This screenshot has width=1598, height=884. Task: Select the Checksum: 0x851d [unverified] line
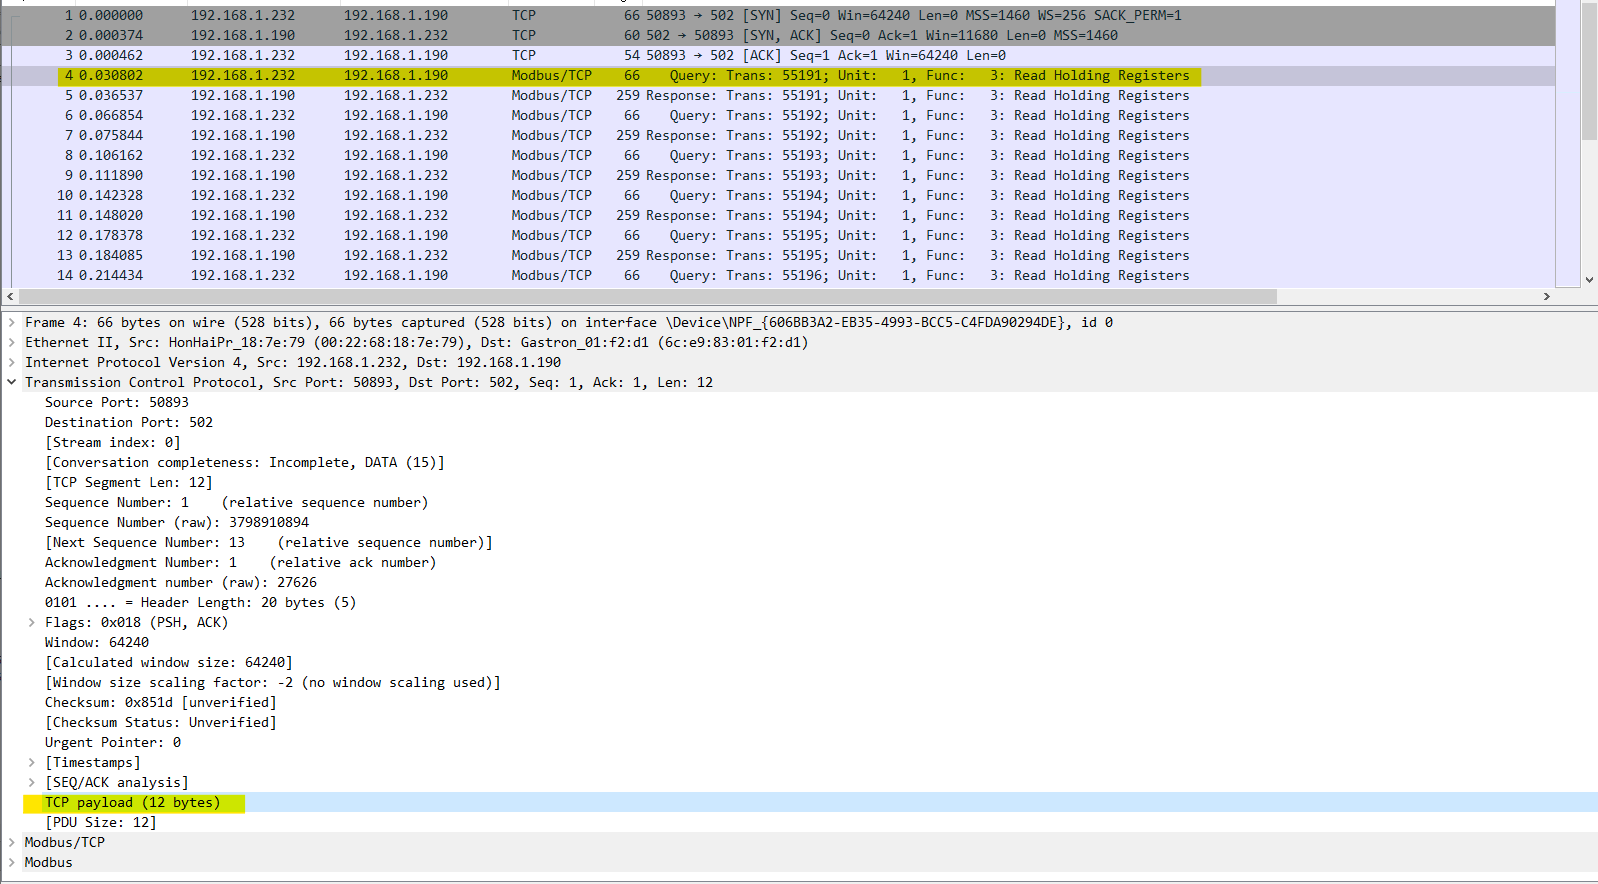click(x=161, y=702)
